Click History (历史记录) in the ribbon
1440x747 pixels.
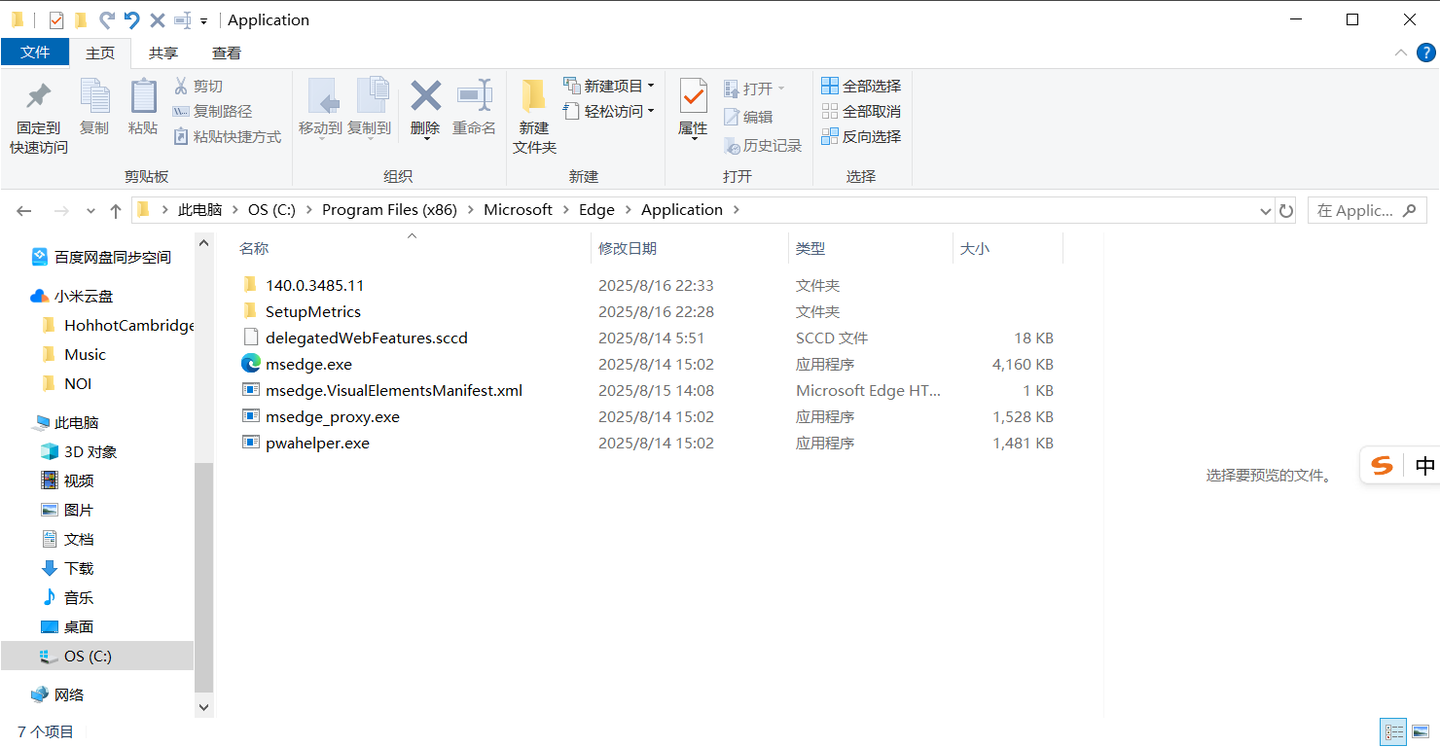point(763,146)
